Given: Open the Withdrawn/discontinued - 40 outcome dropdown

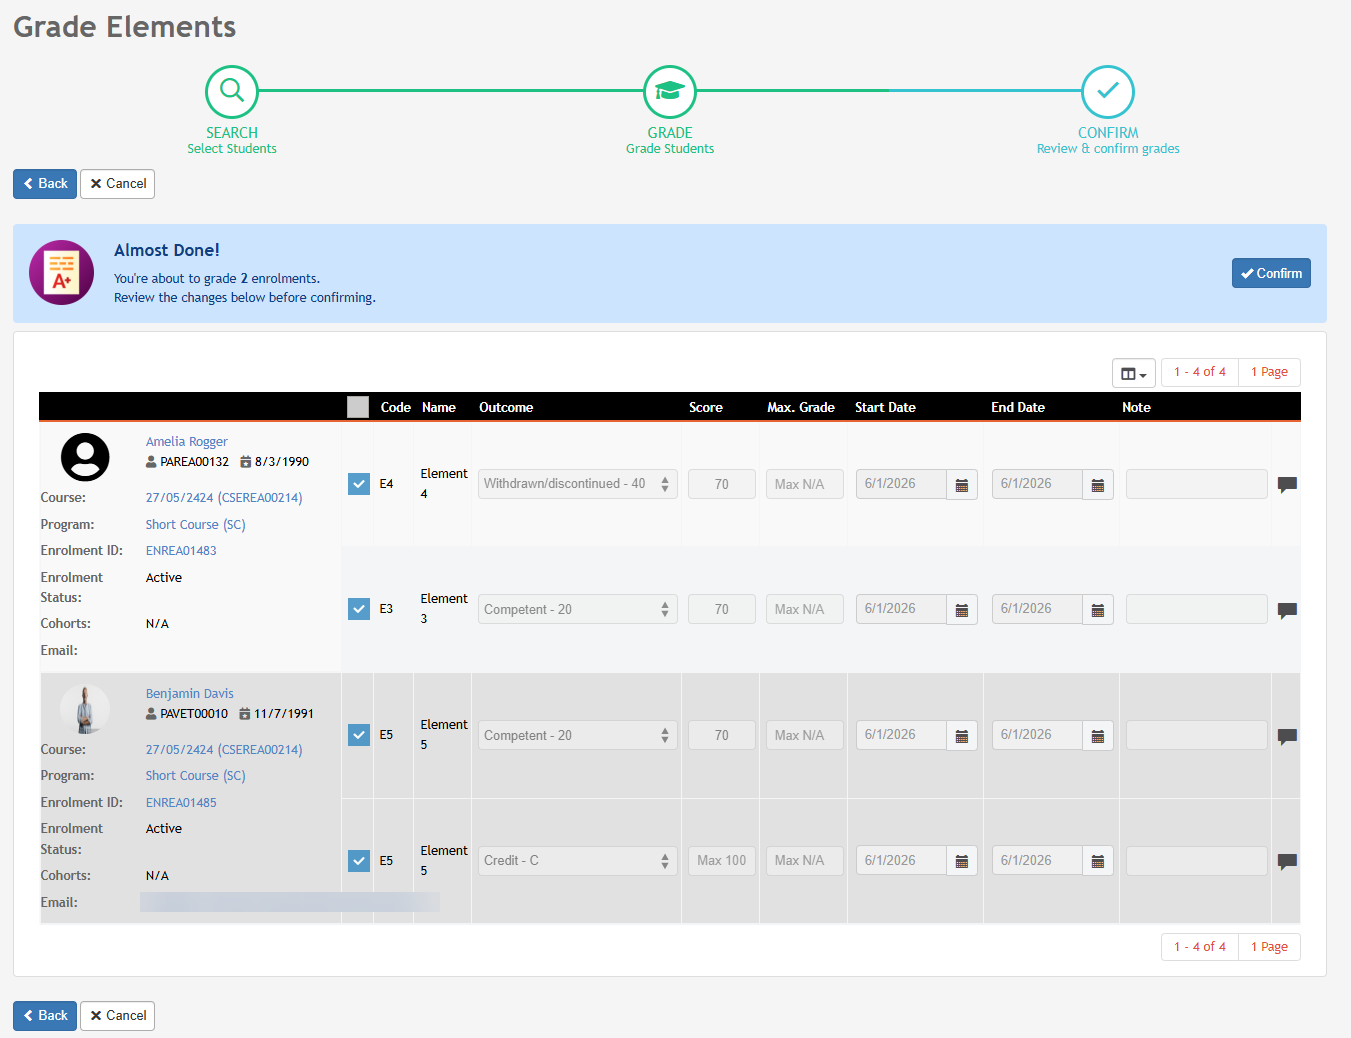Looking at the screenshot, I should click(578, 484).
